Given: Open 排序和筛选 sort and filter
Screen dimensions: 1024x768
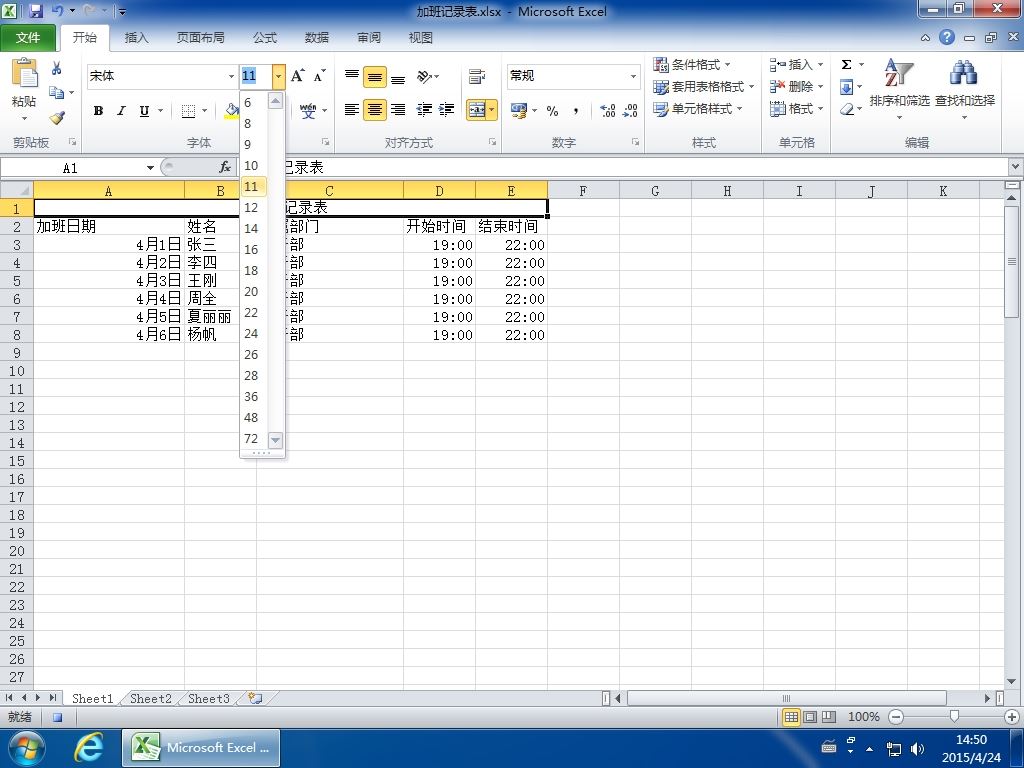Looking at the screenshot, I should 899,89.
